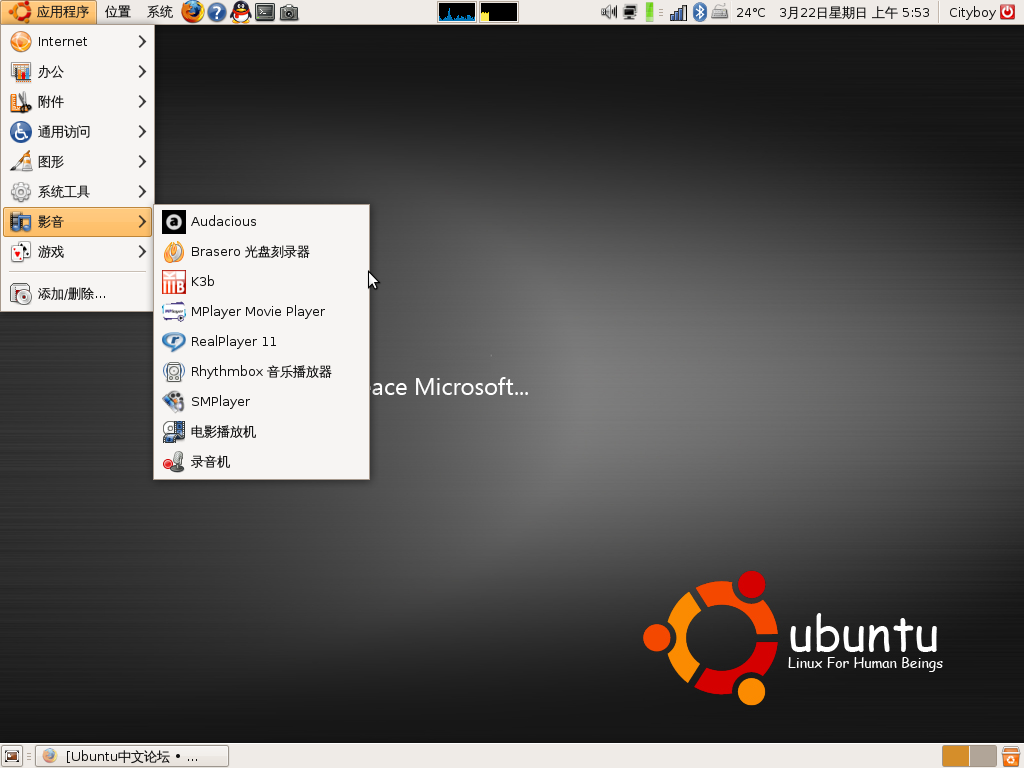Expand the 图形 submenu arrow
Screen dimensions: 1024x768
(142, 162)
